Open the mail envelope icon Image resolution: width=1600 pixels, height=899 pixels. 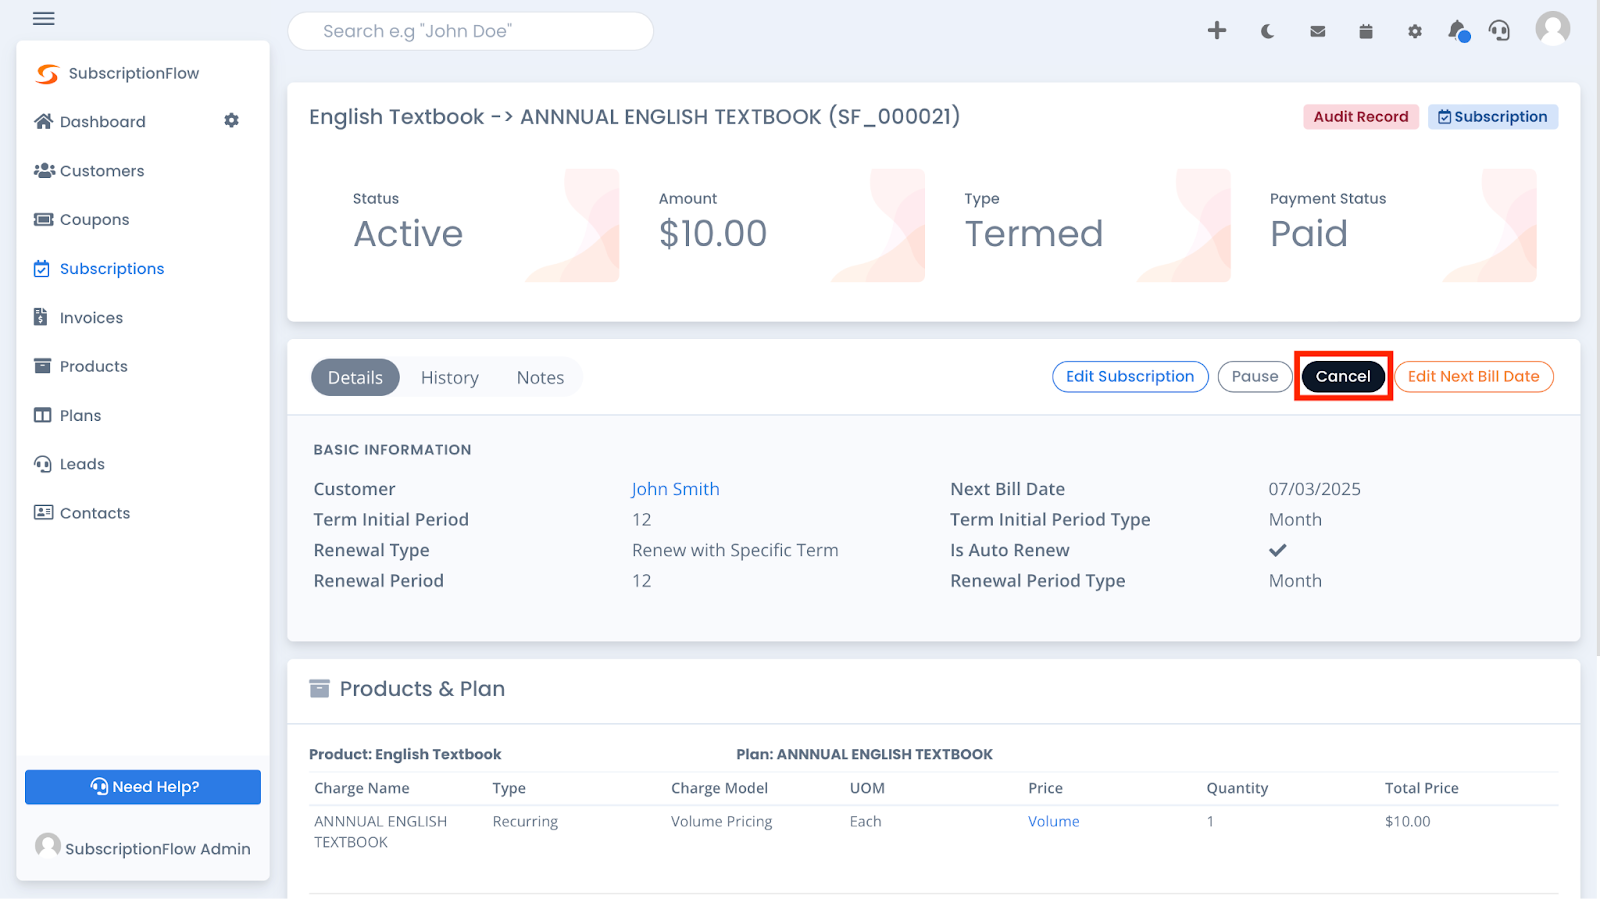(1318, 32)
